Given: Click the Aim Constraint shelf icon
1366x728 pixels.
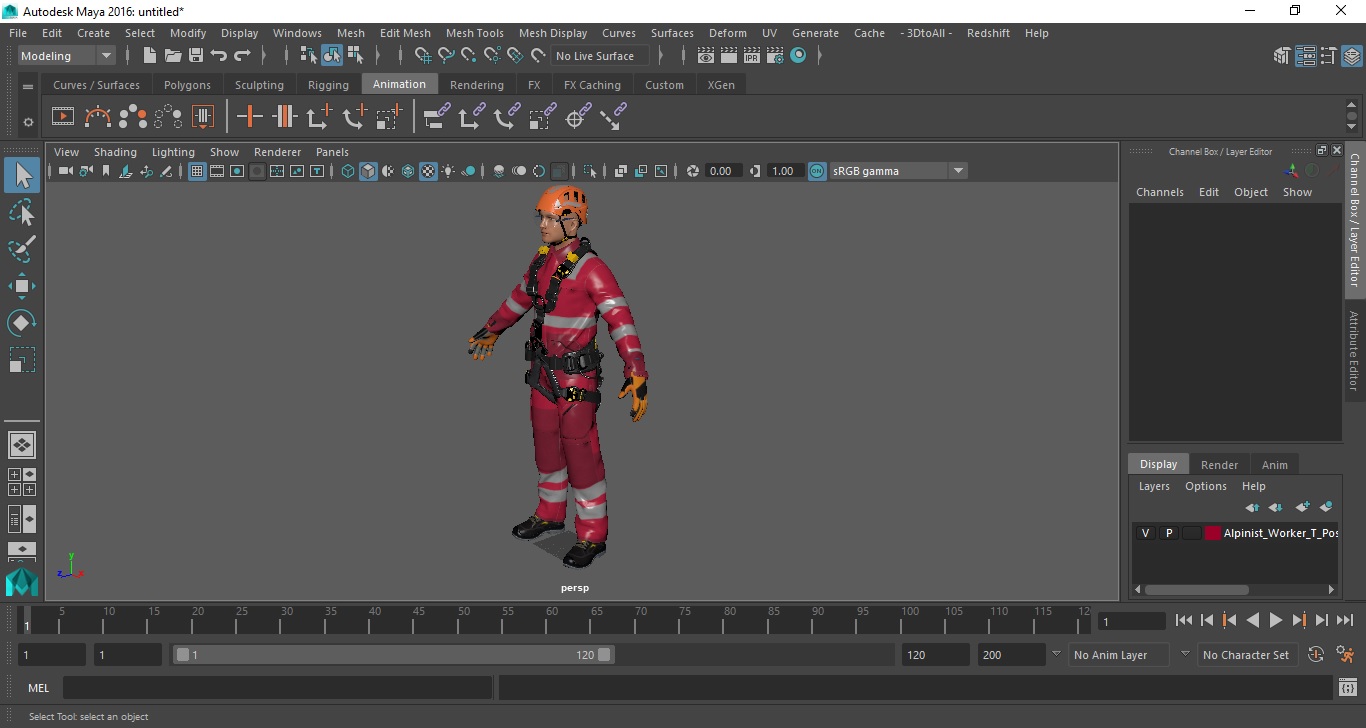Looking at the screenshot, I should pyautogui.click(x=576, y=118).
